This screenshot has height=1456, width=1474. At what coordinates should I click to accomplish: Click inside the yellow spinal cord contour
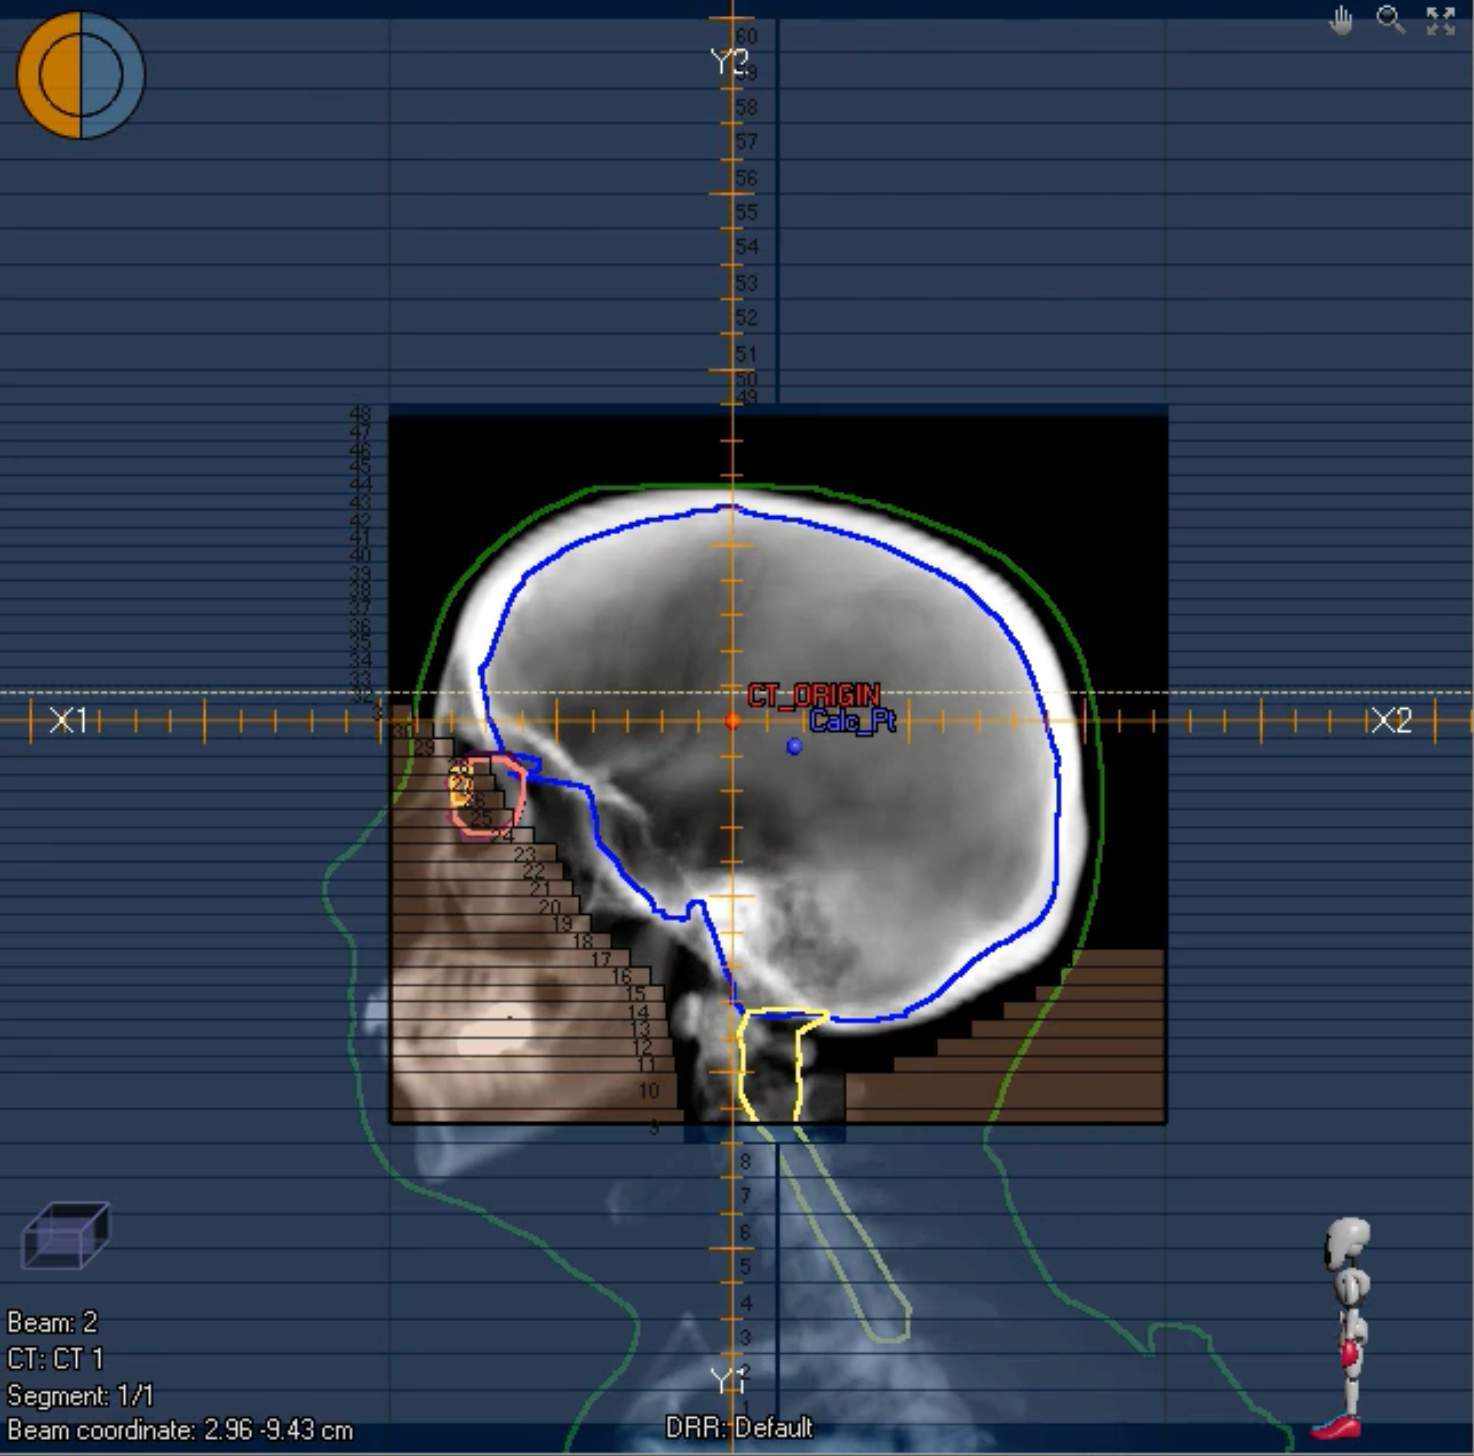[769, 1067]
